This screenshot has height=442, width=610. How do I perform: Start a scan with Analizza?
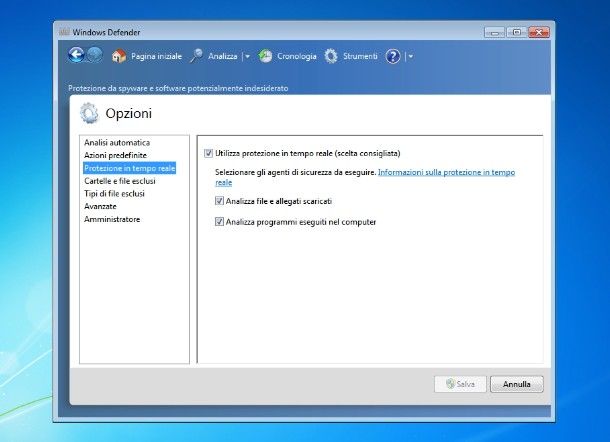coord(223,56)
